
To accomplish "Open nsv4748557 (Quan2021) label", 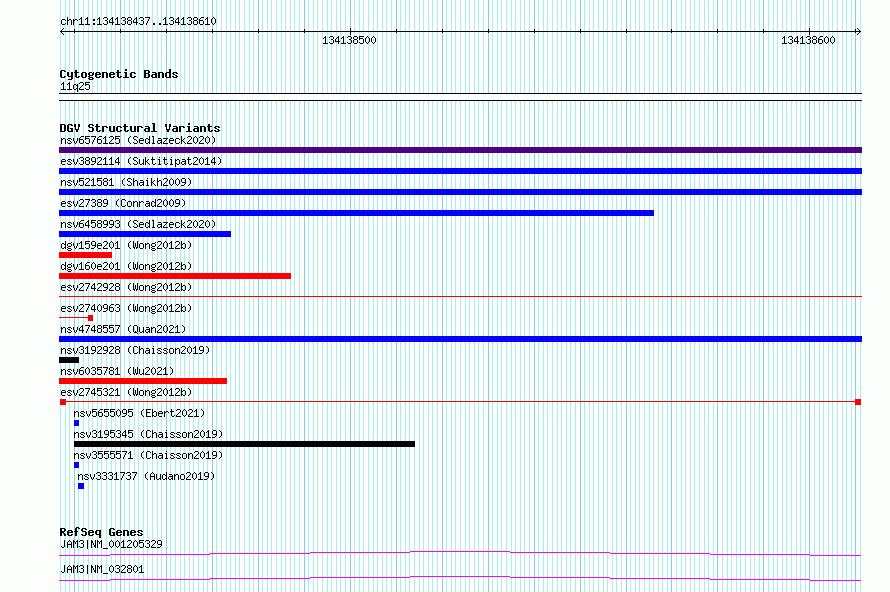I will pos(123,329).
